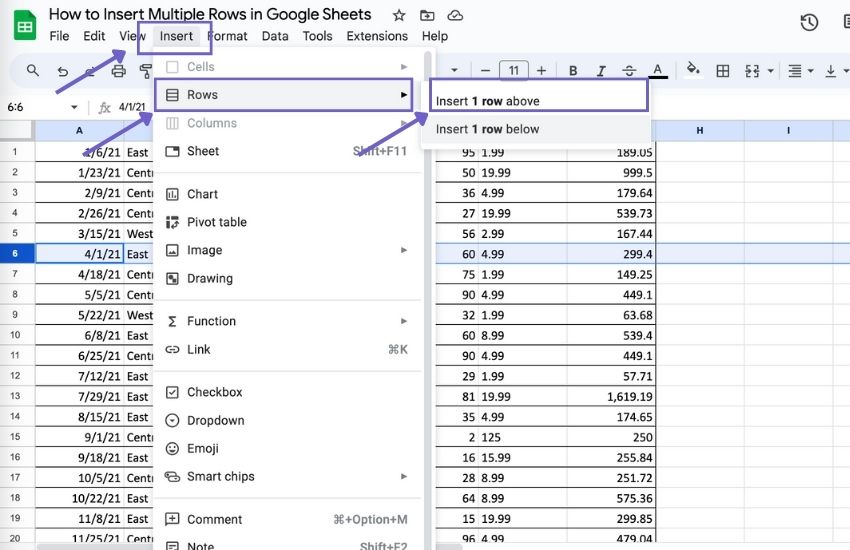Image resolution: width=850 pixels, height=550 pixels.
Task: Toggle bold formatting
Action: 572,71
